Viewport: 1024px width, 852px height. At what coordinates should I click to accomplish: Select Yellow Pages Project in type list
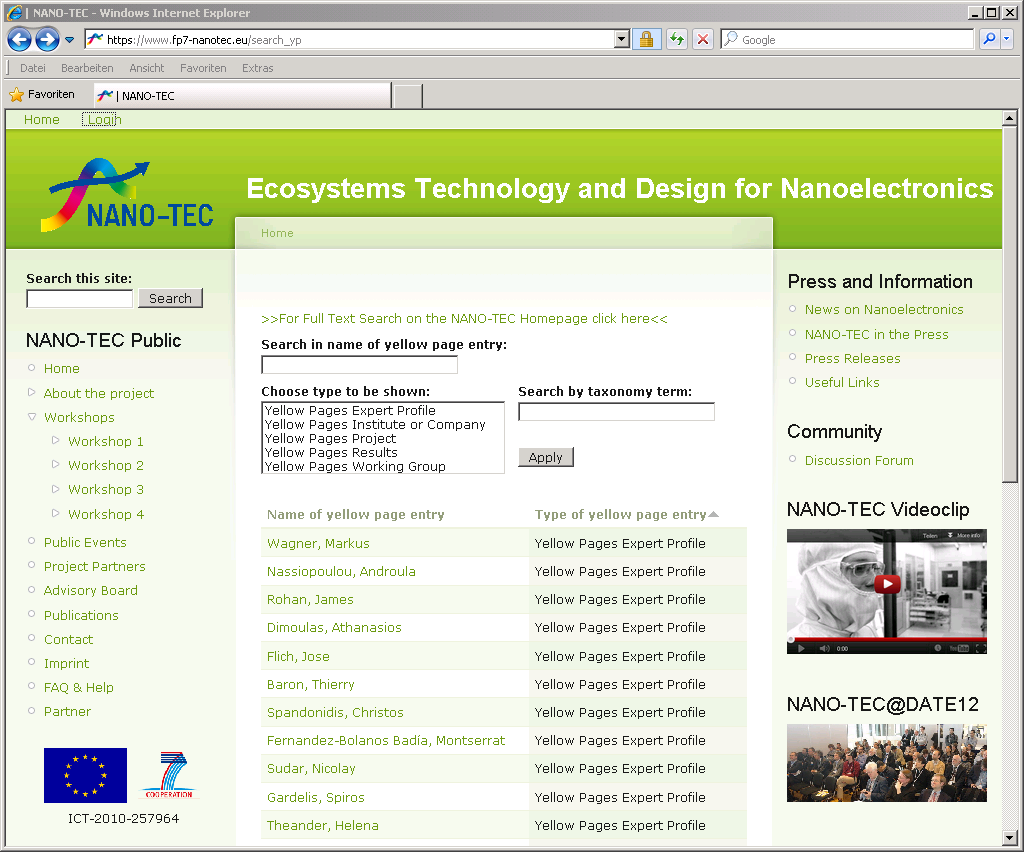[x=330, y=439]
